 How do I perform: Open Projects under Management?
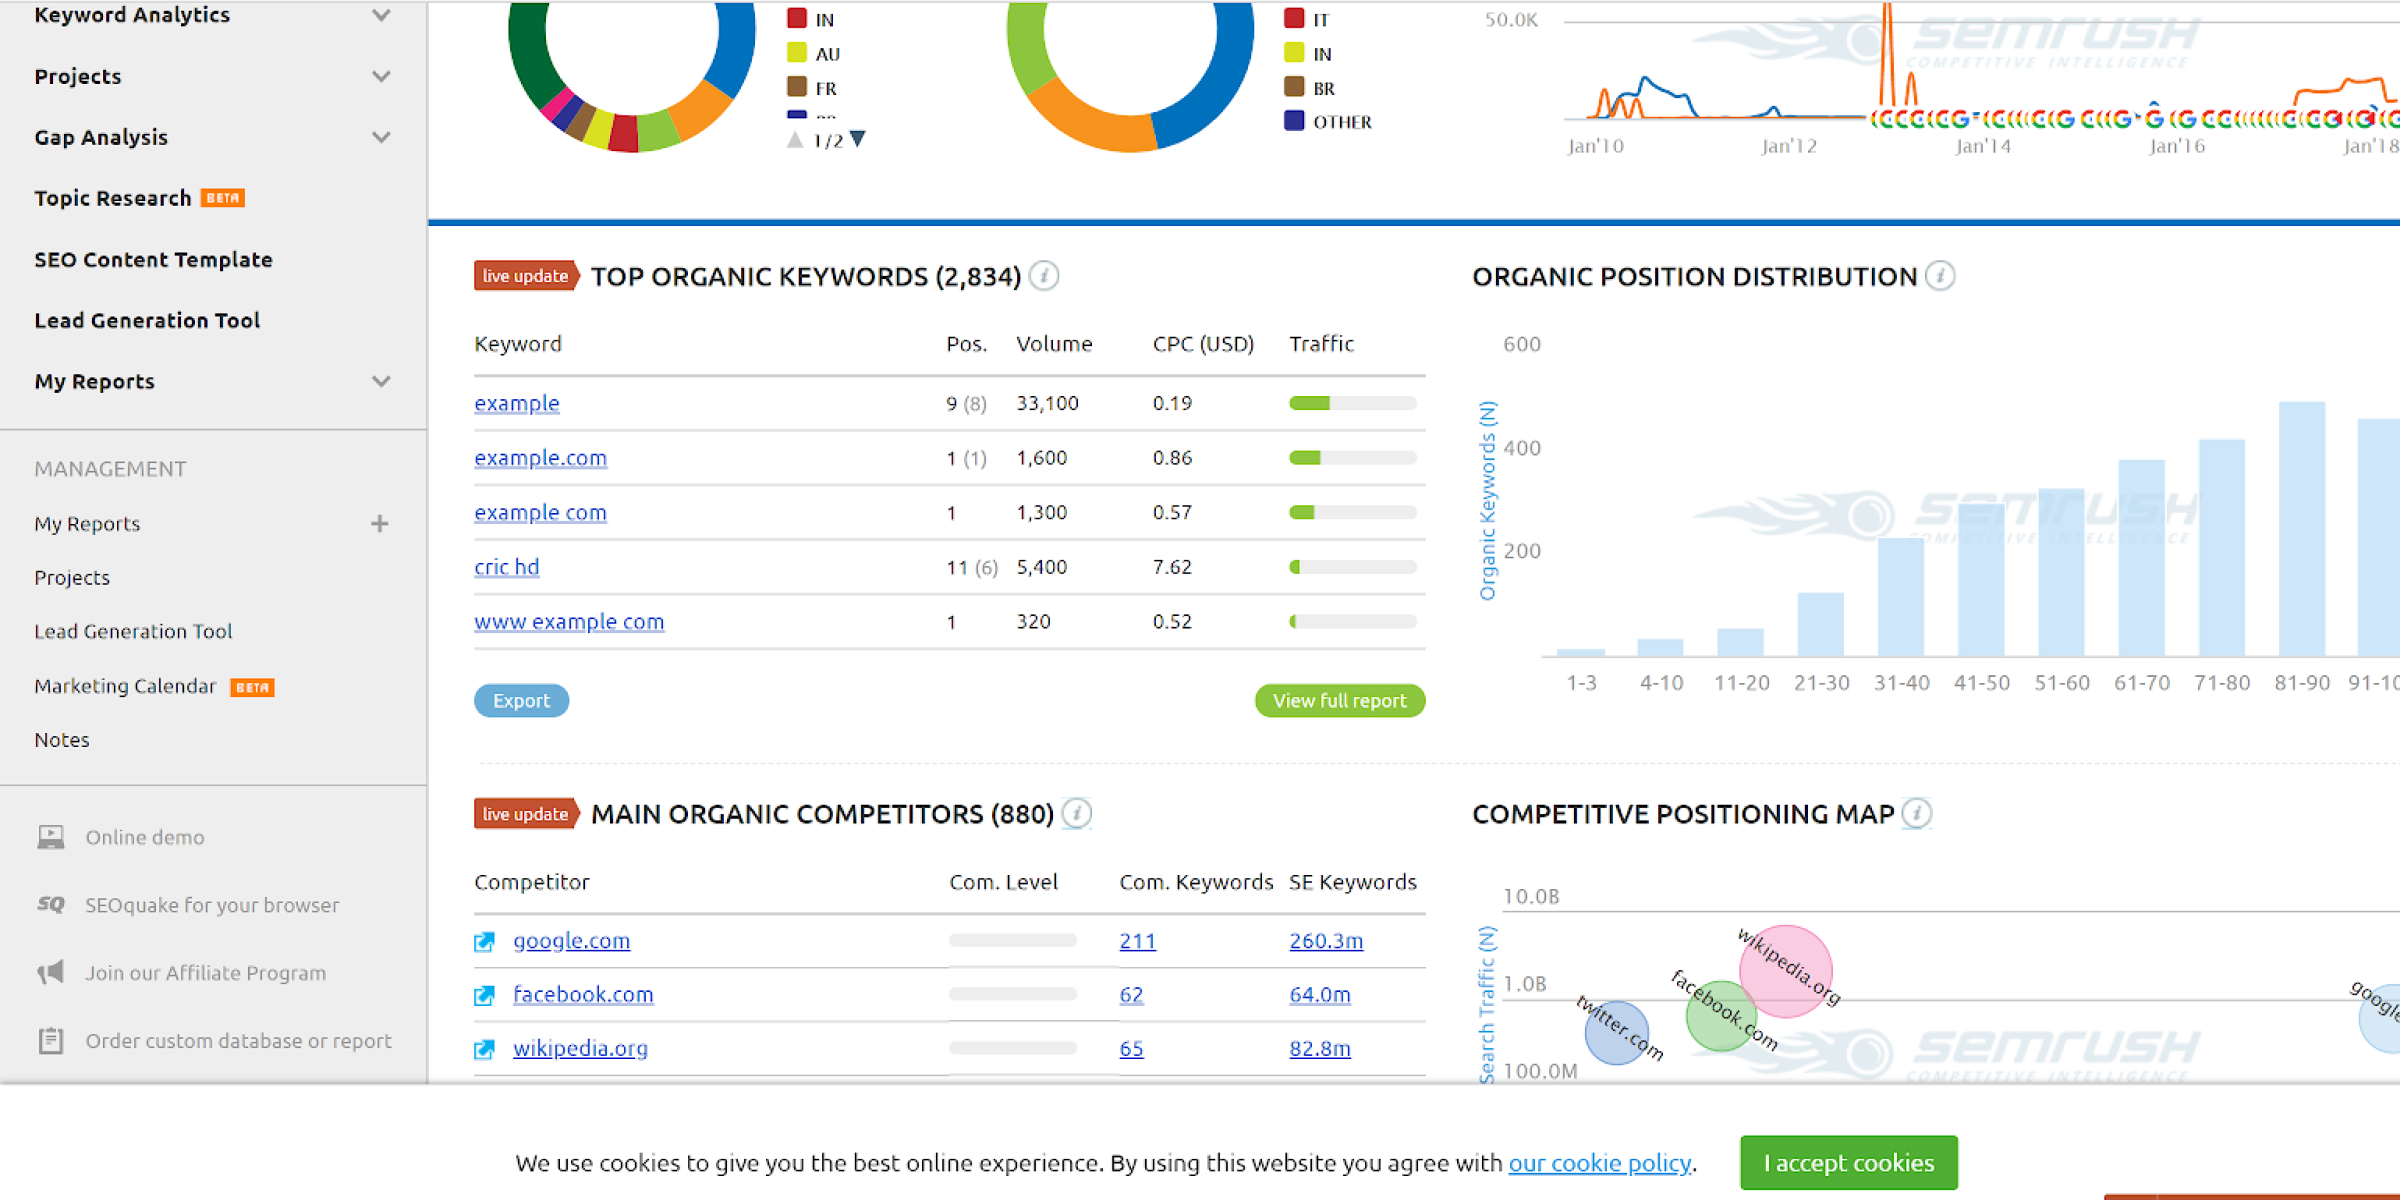click(x=72, y=578)
